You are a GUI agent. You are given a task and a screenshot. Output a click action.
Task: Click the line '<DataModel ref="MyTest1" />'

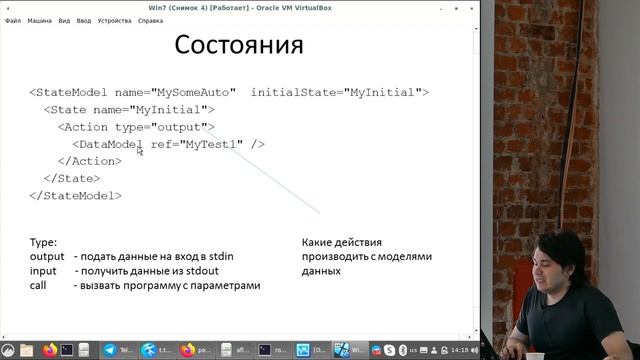tap(169, 144)
